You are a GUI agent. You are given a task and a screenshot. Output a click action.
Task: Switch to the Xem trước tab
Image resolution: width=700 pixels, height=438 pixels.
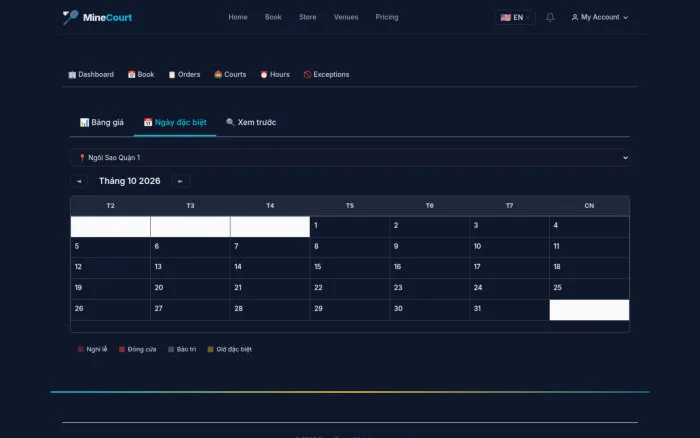click(x=251, y=122)
